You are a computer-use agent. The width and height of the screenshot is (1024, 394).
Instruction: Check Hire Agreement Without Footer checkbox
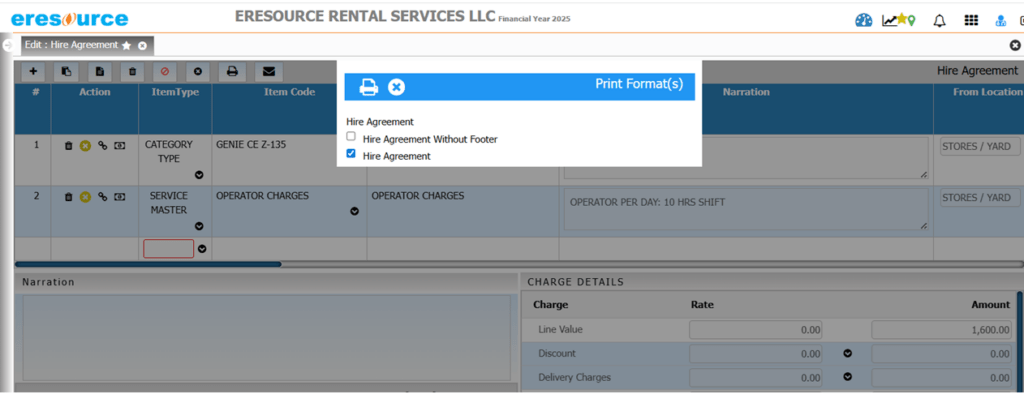[351, 137]
